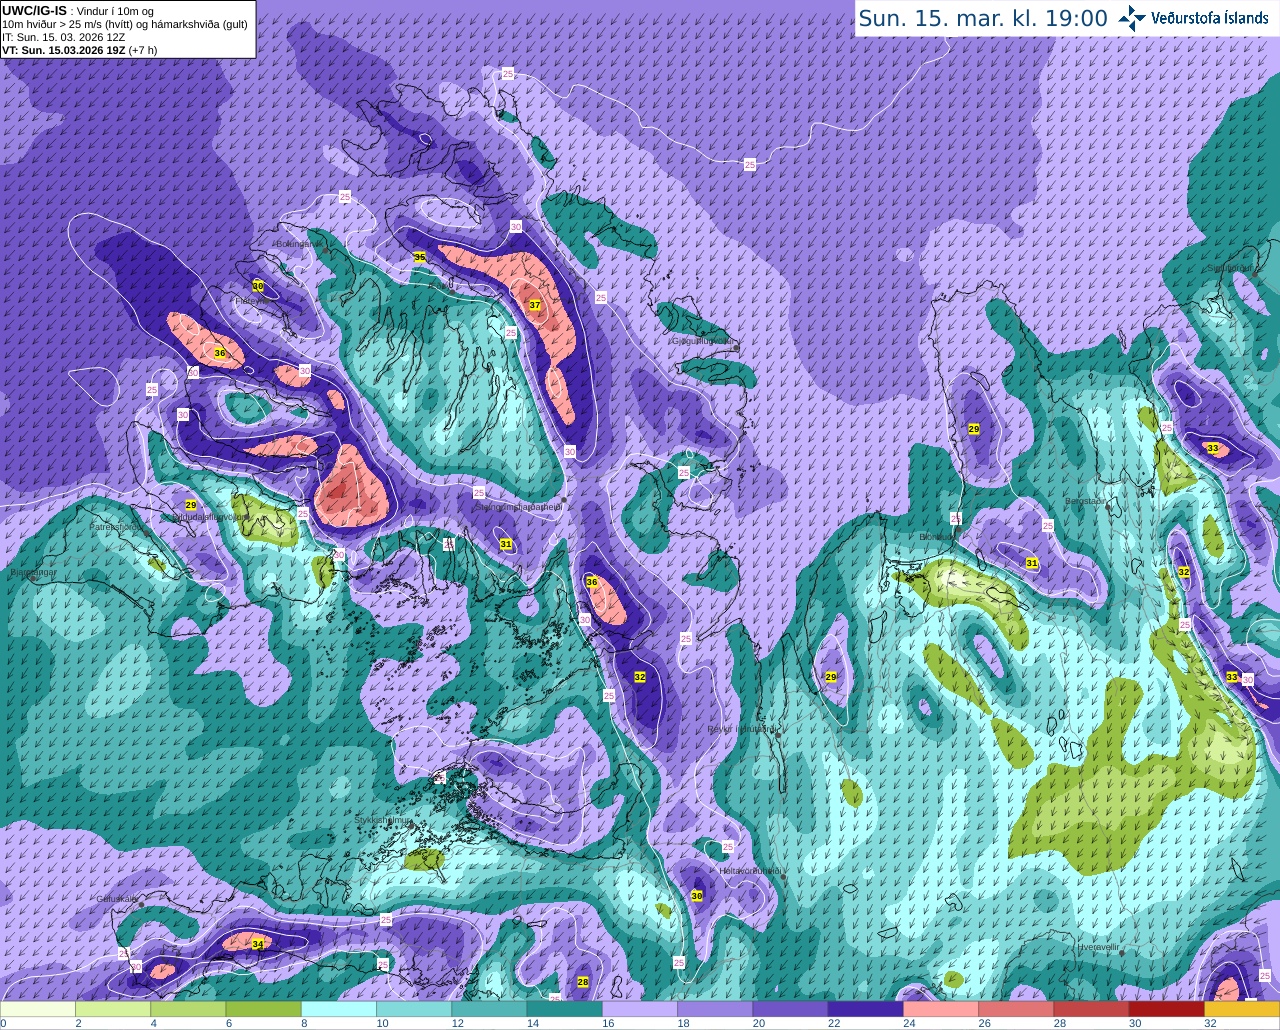Click the Bolungarvík station label
Viewport: 1280px width, 1030px height.
(x=300, y=243)
